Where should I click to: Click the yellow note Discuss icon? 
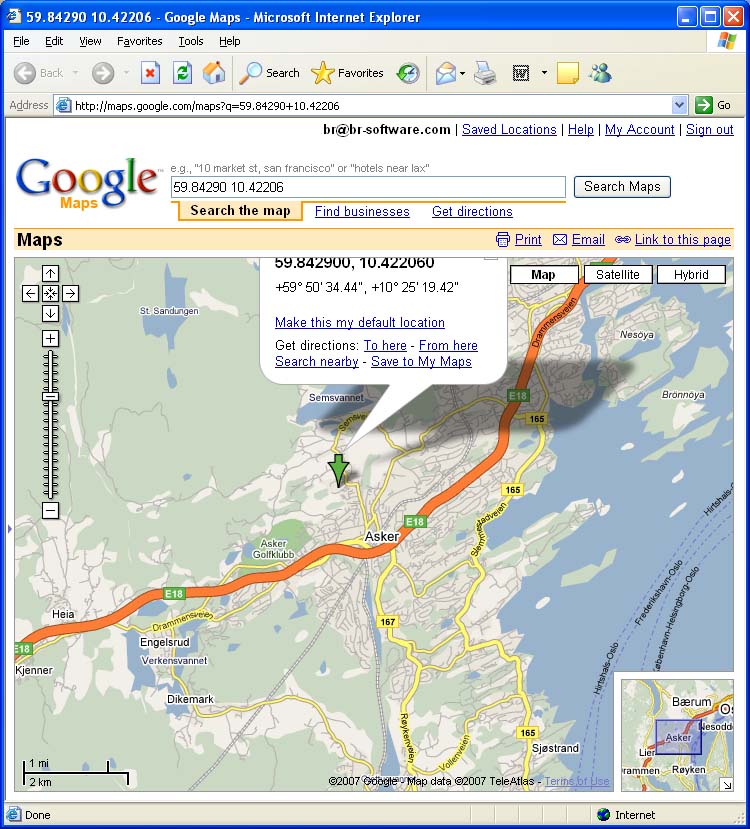(568, 73)
